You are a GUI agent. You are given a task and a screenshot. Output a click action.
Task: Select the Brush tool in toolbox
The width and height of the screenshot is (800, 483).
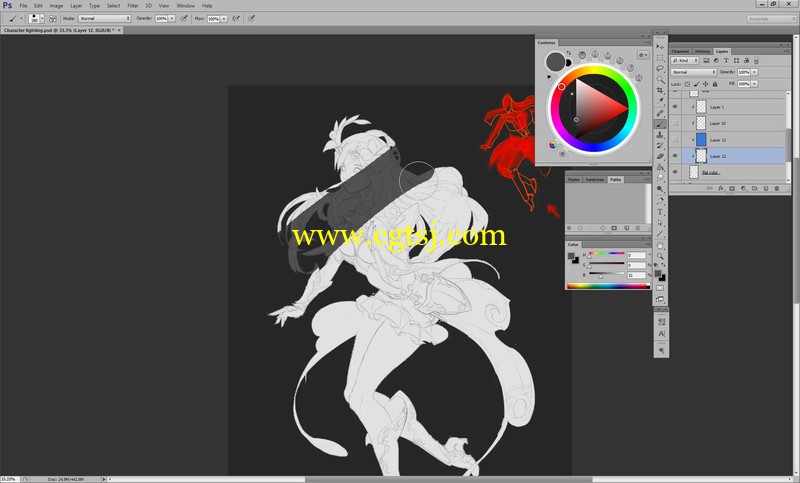click(660, 124)
